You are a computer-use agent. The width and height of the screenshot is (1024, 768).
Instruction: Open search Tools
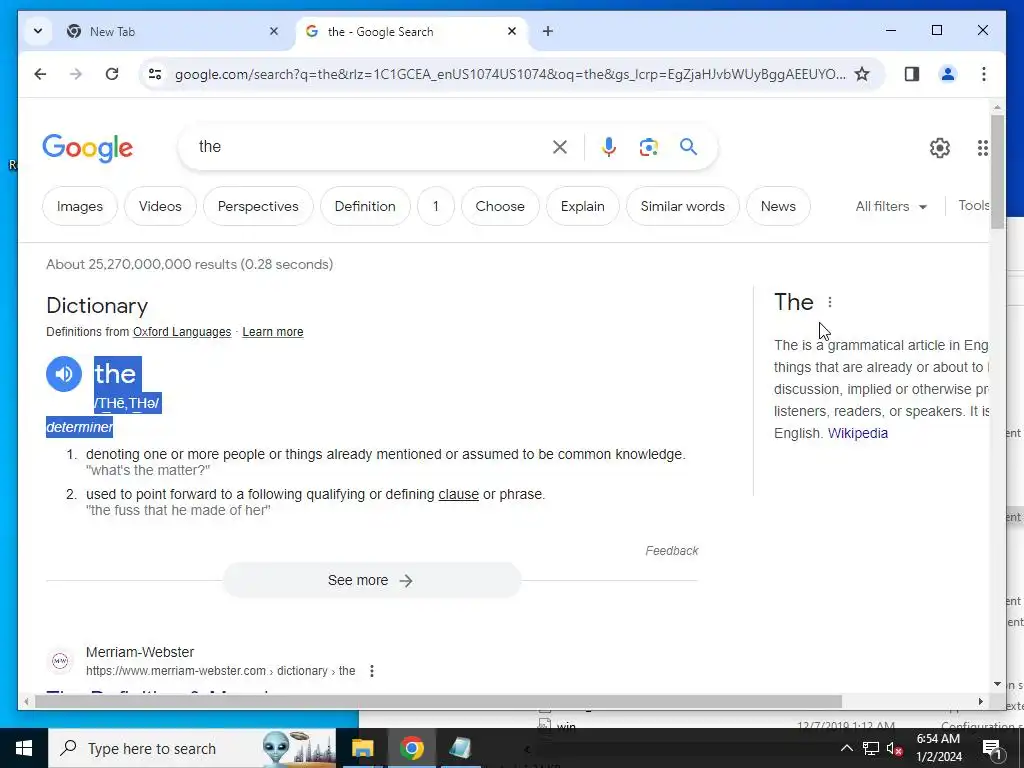point(973,206)
